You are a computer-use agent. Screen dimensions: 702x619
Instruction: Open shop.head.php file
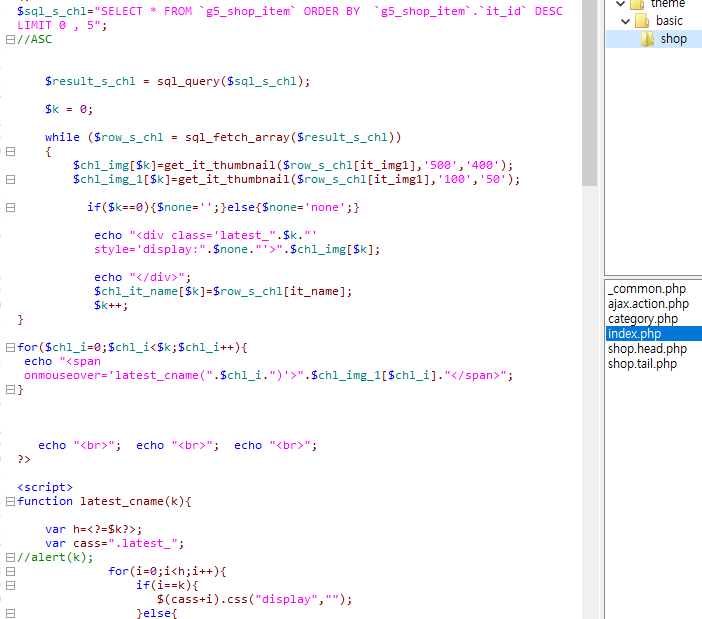(x=647, y=349)
